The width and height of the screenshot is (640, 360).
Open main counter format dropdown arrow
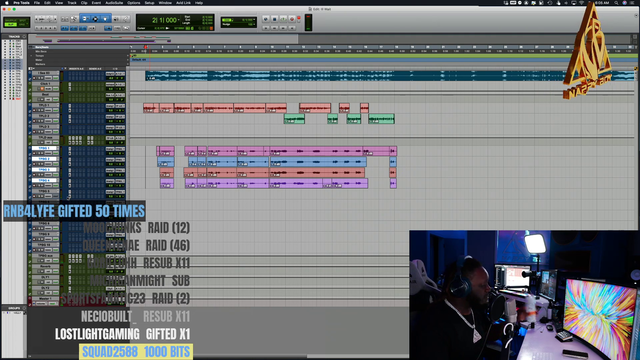point(179,20)
